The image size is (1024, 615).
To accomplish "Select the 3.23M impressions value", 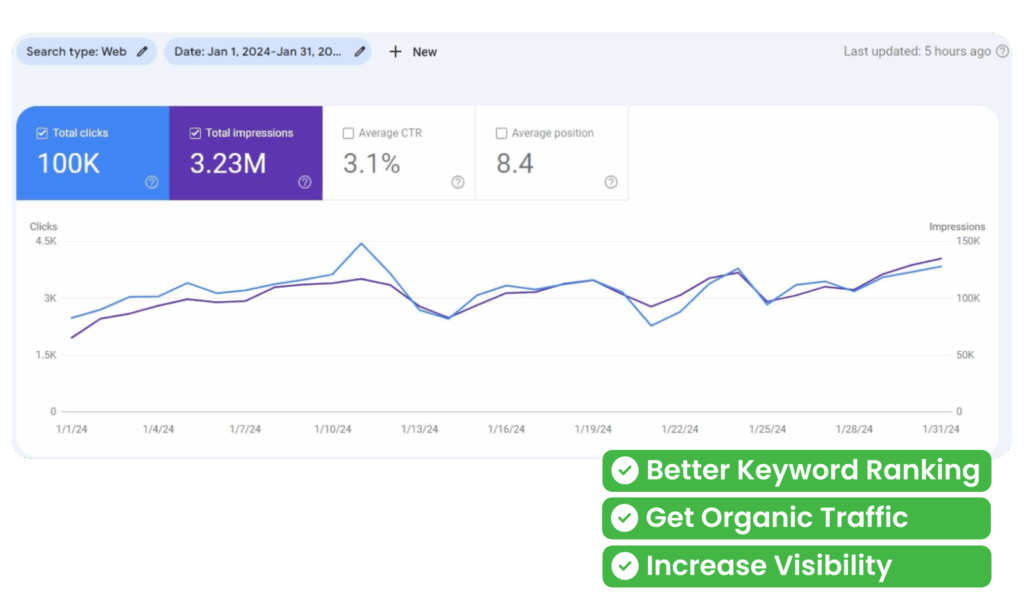I will coord(228,164).
